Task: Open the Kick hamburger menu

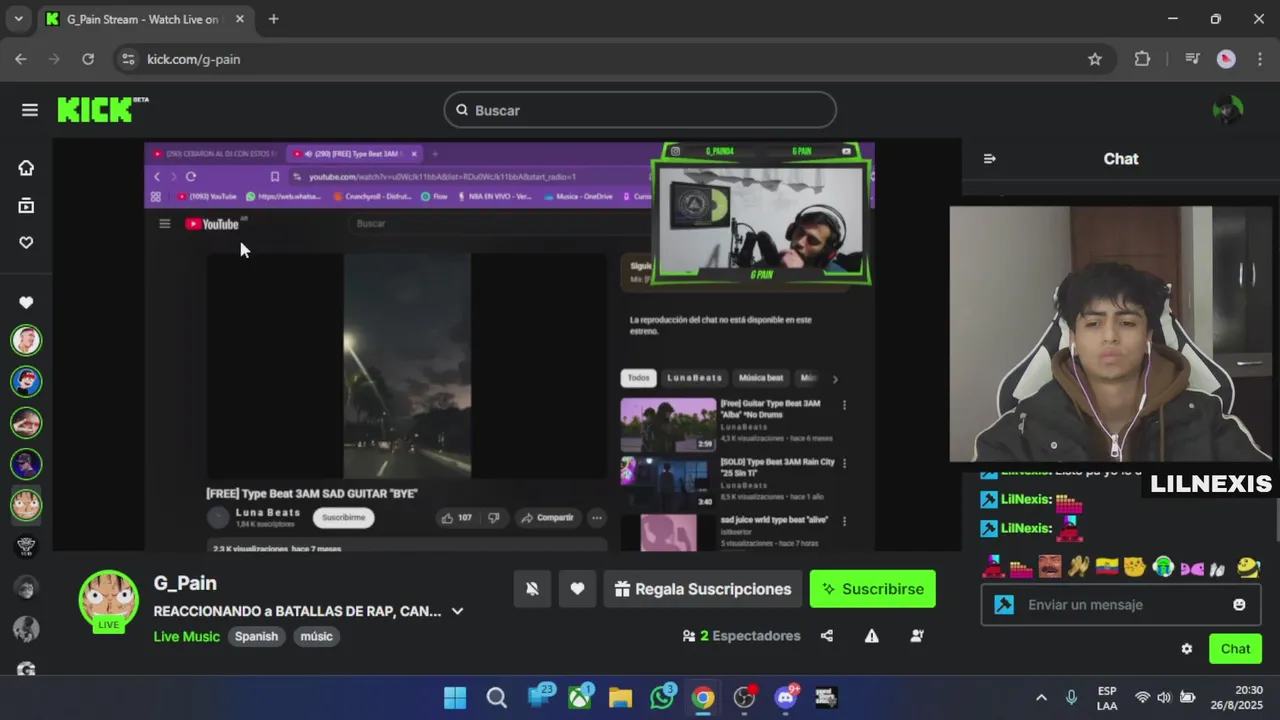Action: [x=29, y=110]
